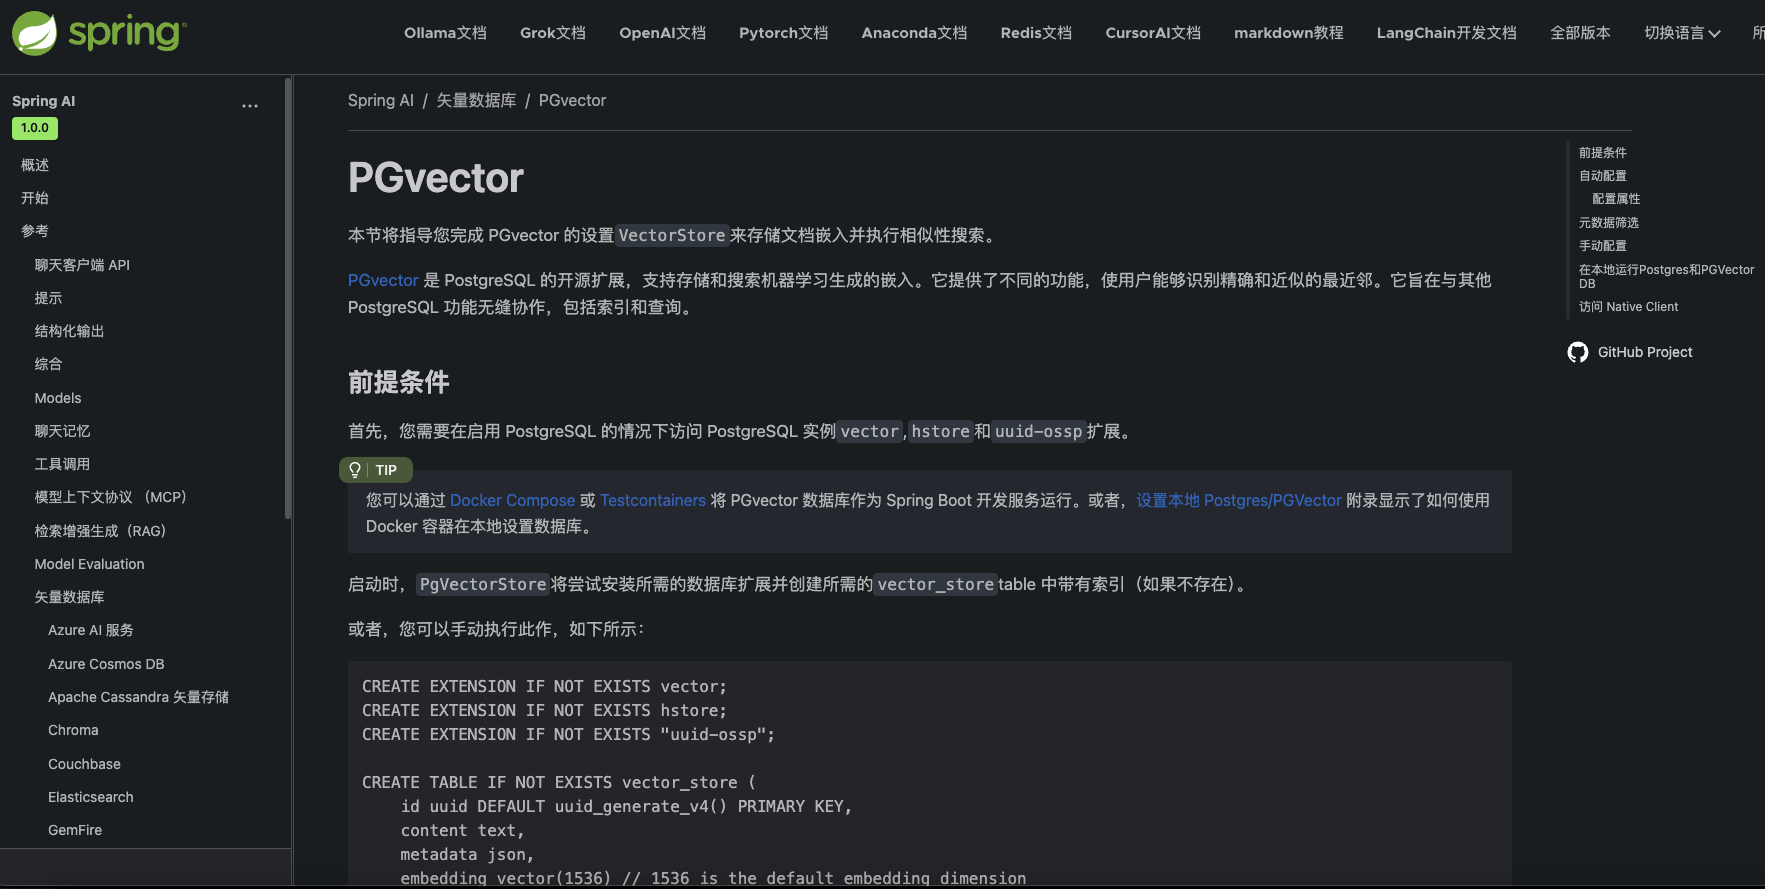This screenshot has width=1765, height=889.
Task: Select 参考 in the sidebar
Action: click(35, 231)
